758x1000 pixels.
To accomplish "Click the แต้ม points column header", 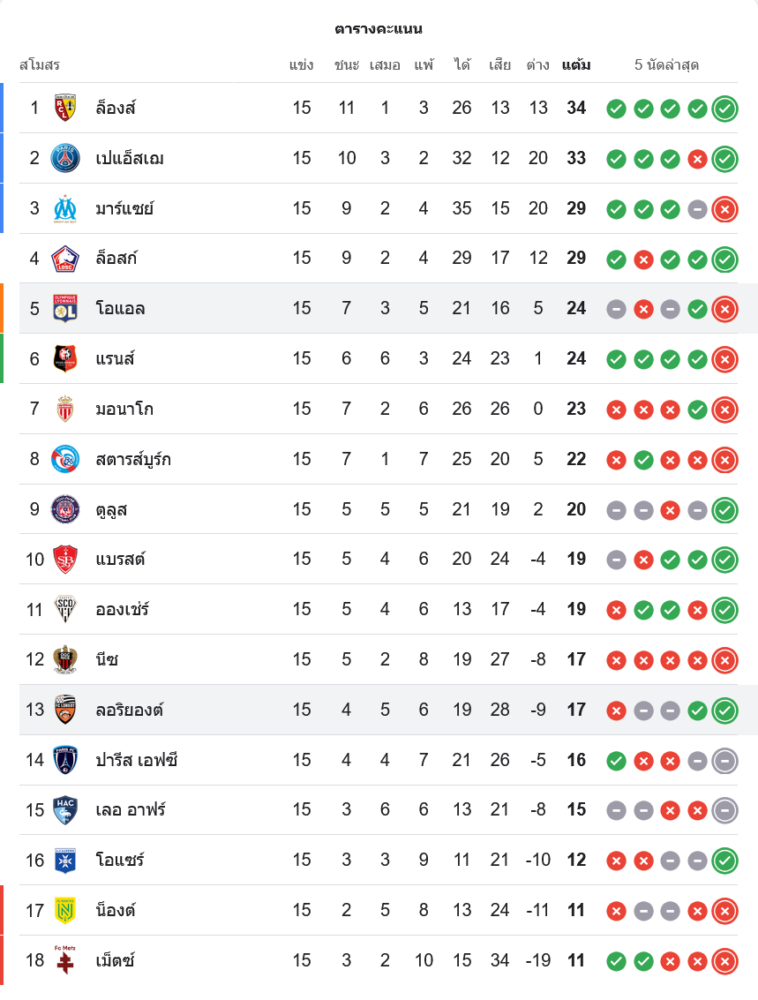I will pos(576,65).
